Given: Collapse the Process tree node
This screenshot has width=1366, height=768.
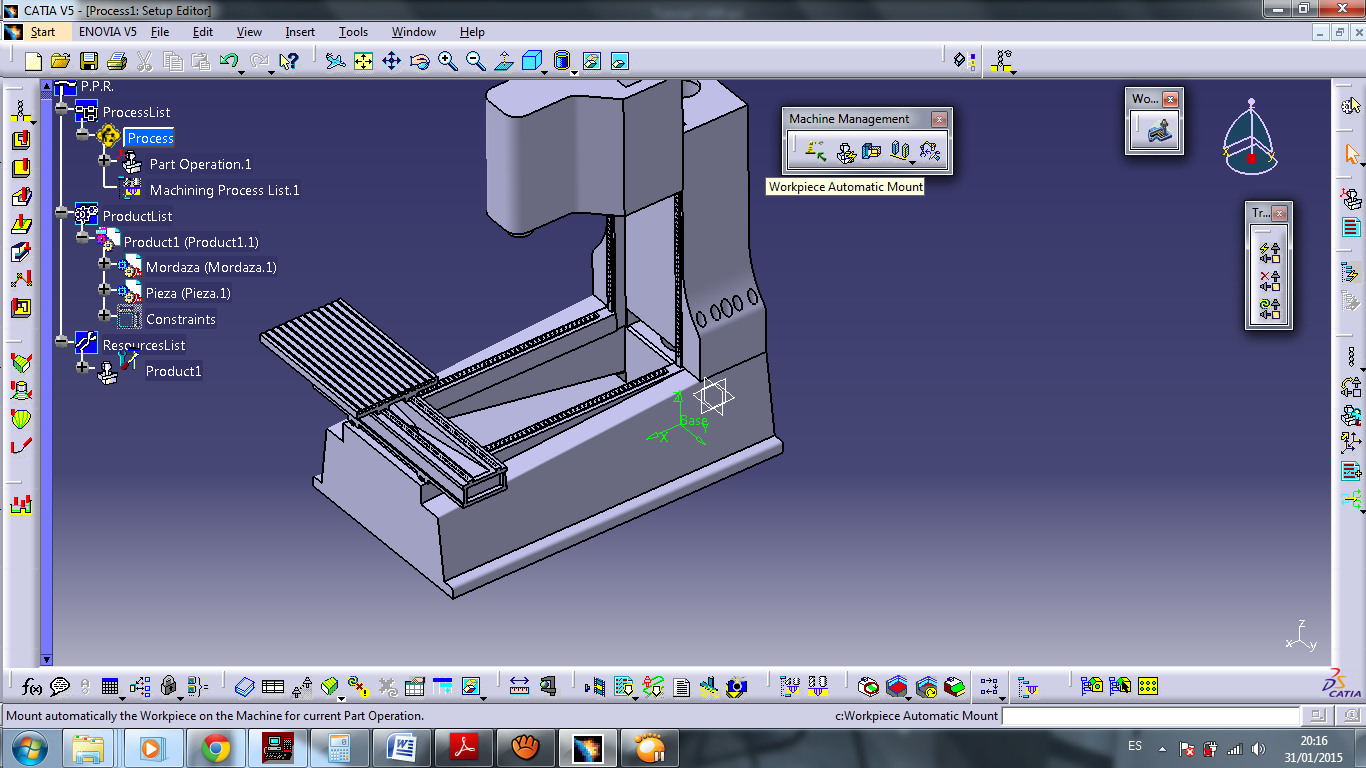Looking at the screenshot, I should (83, 134).
